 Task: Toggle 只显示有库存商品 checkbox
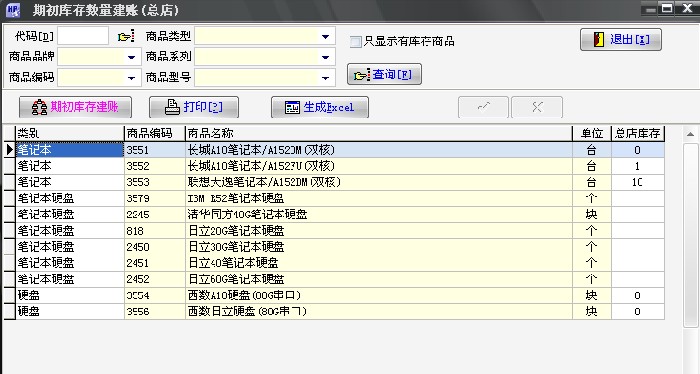point(355,42)
